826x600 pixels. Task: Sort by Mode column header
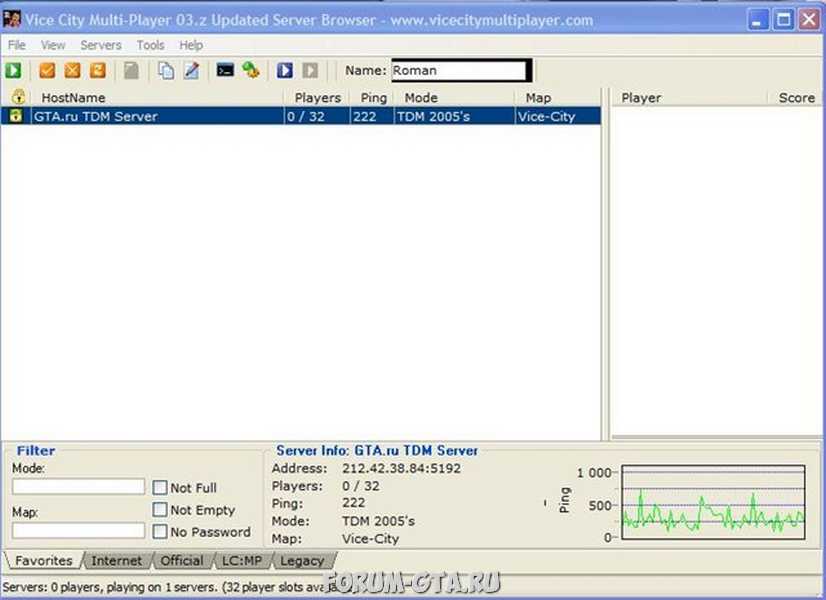click(x=454, y=97)
